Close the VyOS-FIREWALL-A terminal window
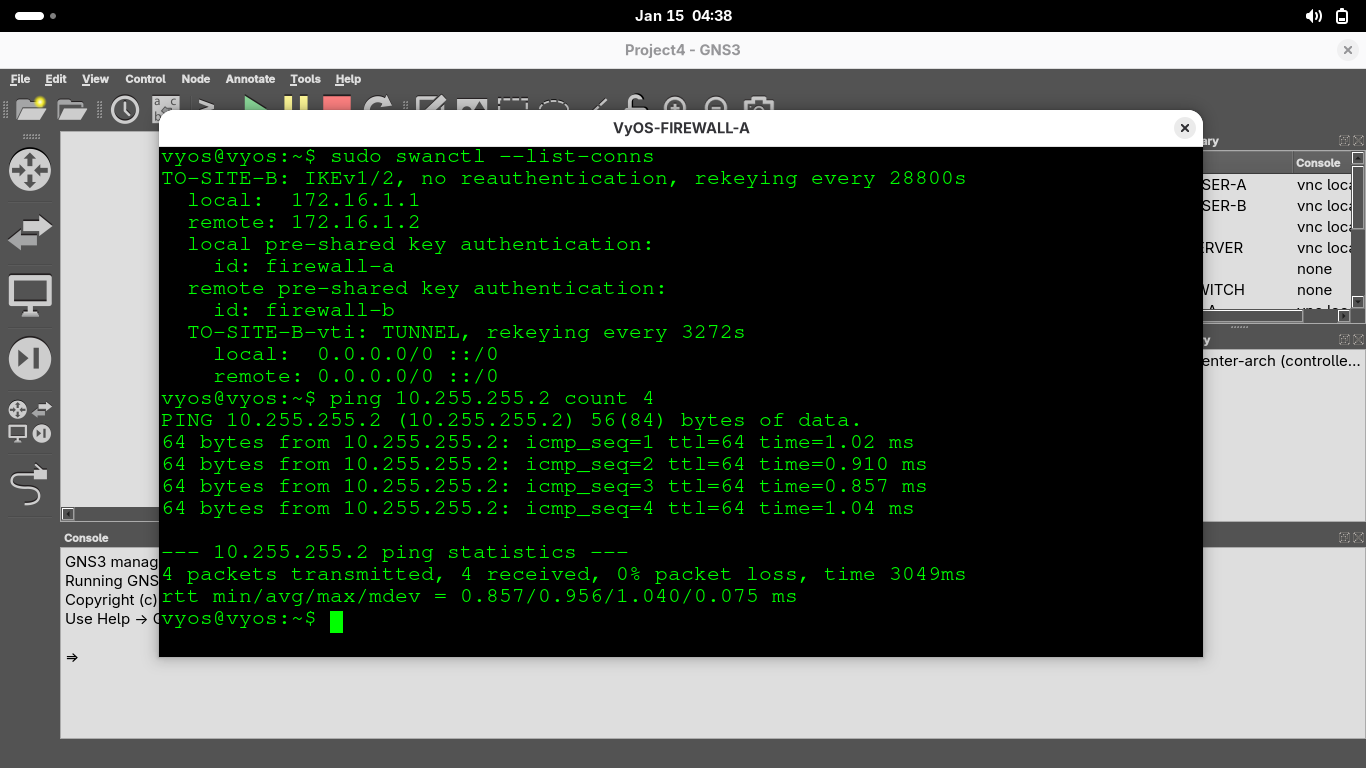Viewport: 1366px width, 768px height. coord(1184,128)
